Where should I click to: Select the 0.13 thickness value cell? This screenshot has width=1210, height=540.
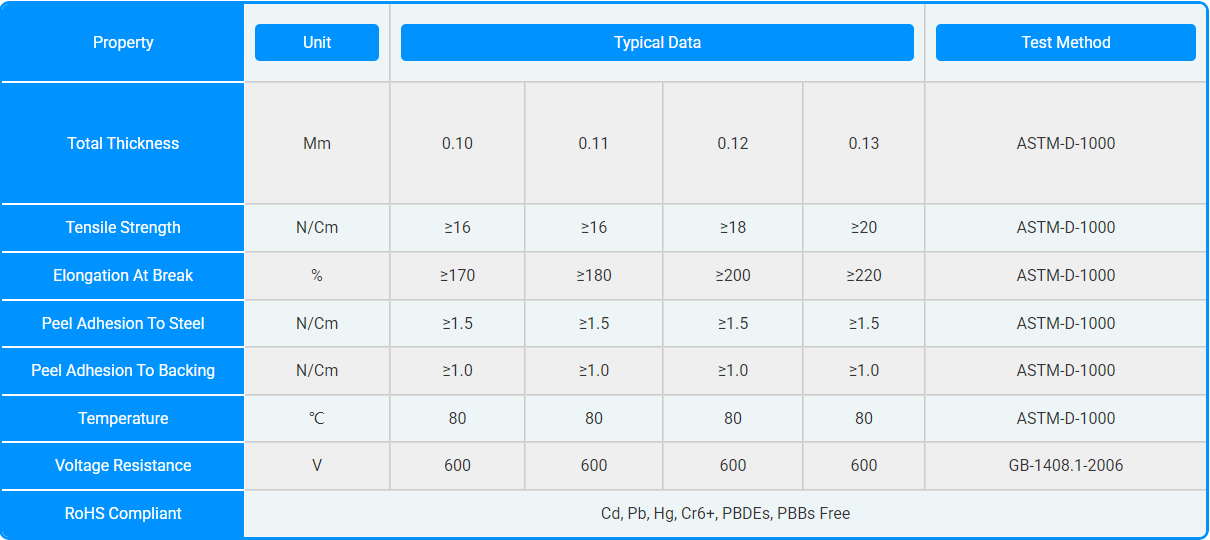point(864,143)
